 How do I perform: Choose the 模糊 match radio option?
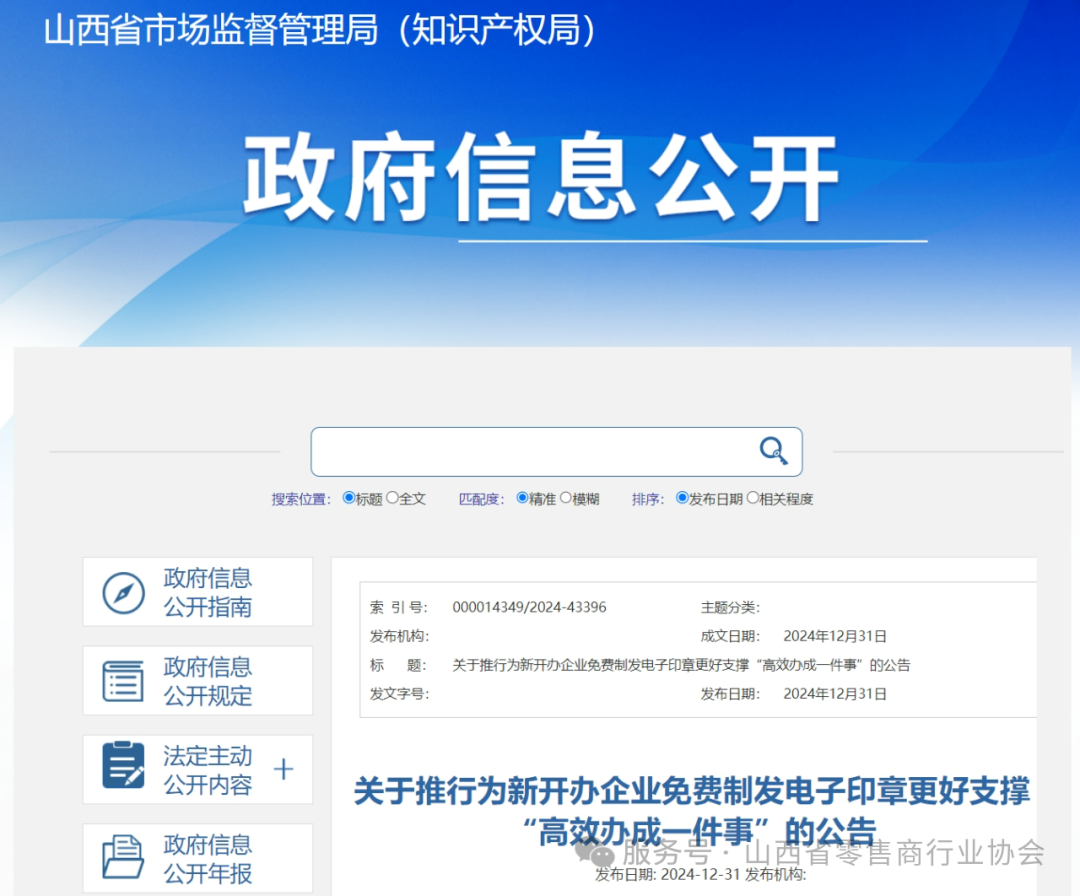(566, 498)
